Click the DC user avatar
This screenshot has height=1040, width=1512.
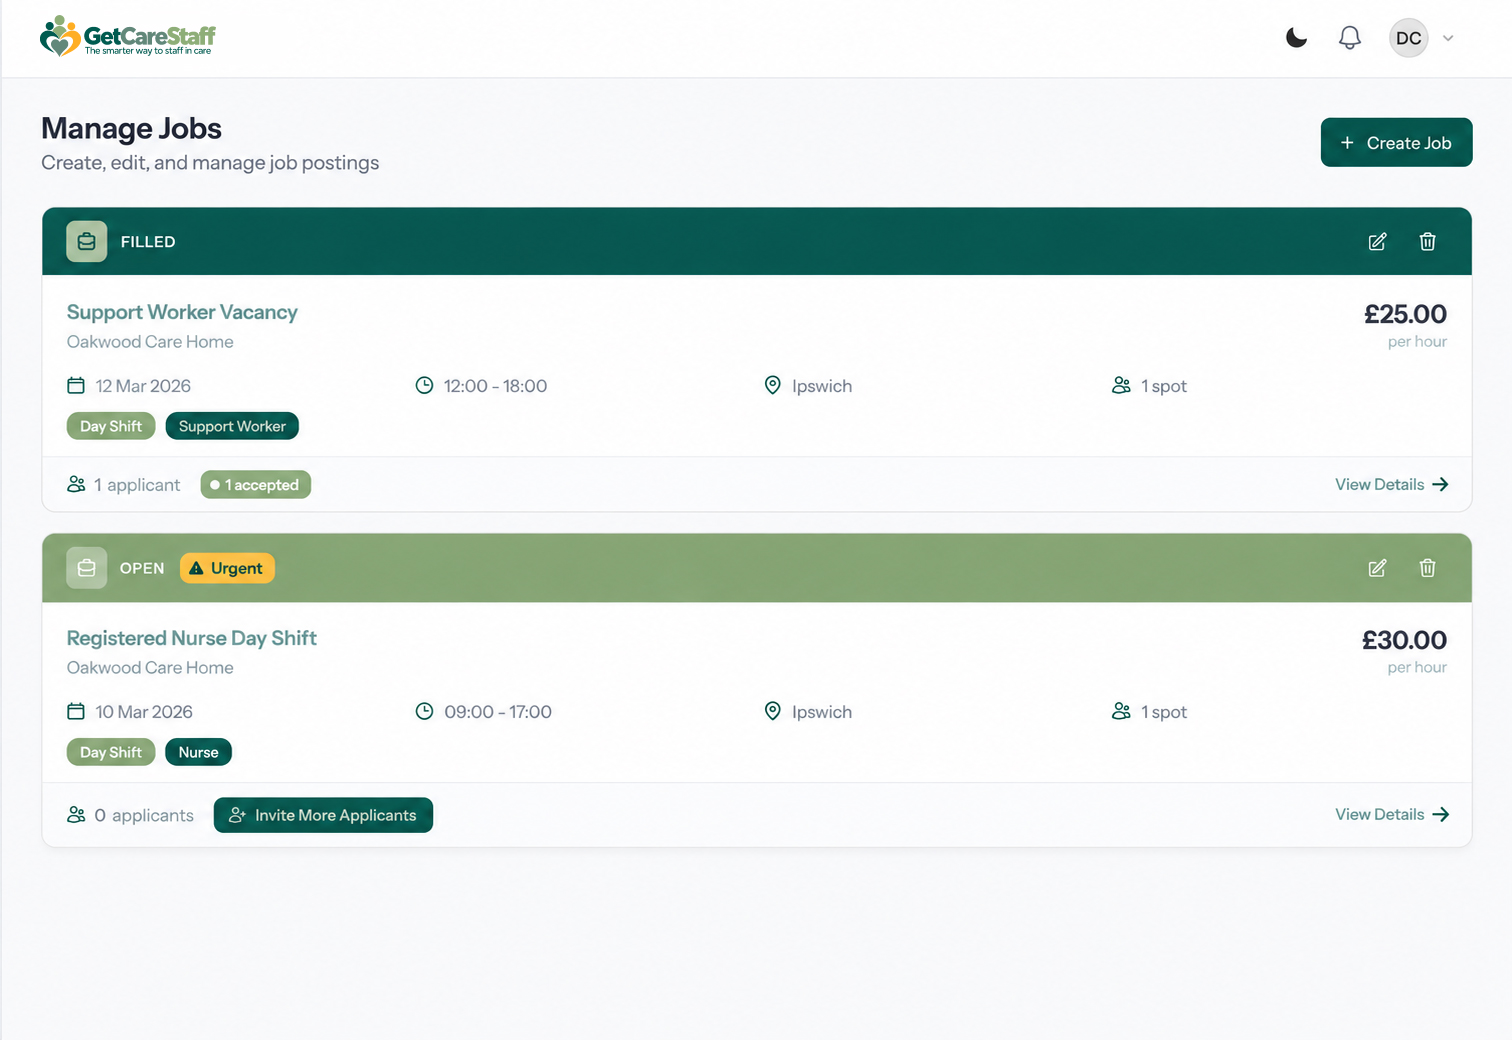(x=1408, y=38)
